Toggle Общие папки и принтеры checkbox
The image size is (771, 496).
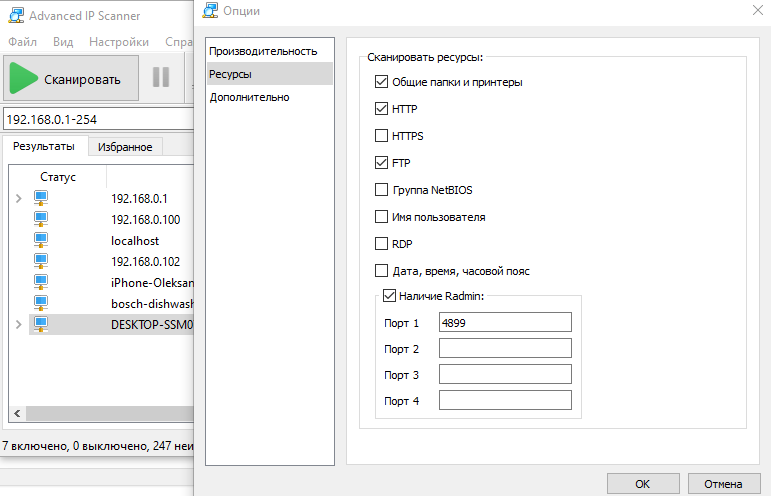[x=381, y=82]
